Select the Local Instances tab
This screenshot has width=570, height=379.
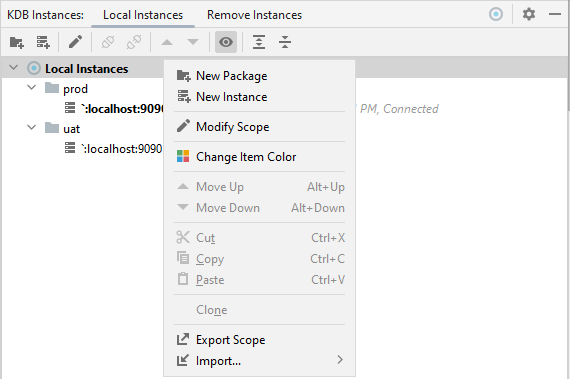pyautogui.click(x=143, y=15)
